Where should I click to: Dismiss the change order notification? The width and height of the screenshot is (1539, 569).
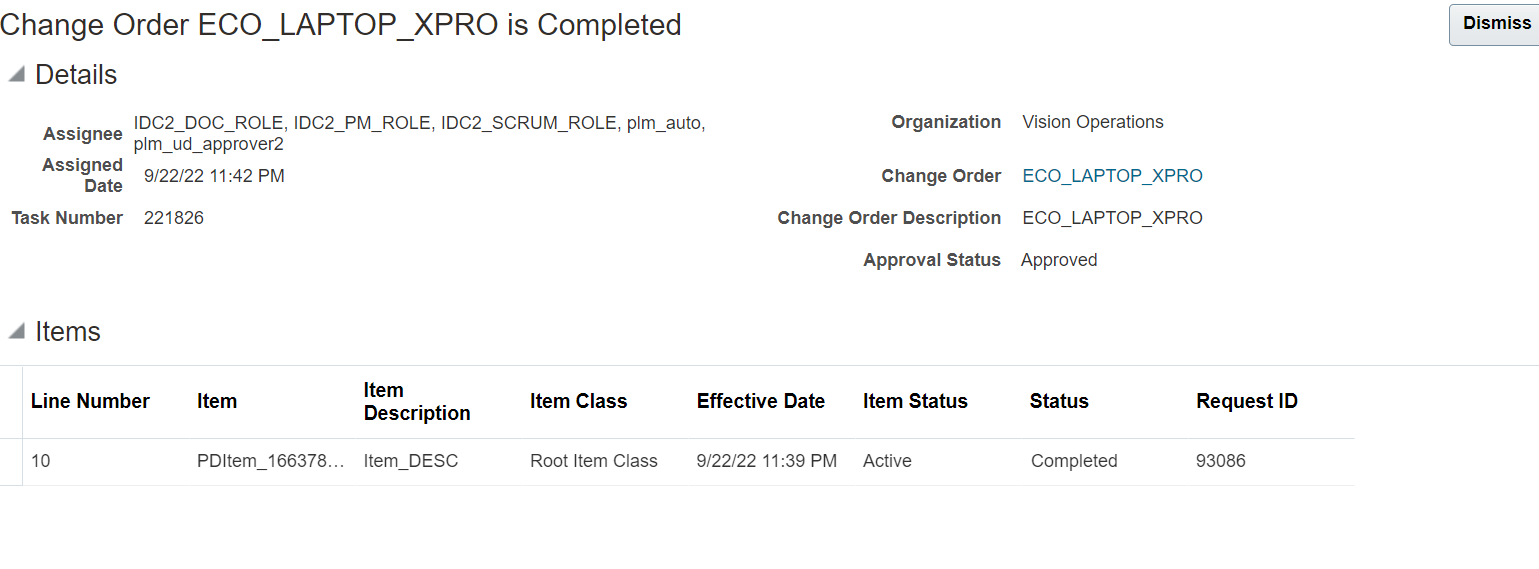coord(1495,24)
